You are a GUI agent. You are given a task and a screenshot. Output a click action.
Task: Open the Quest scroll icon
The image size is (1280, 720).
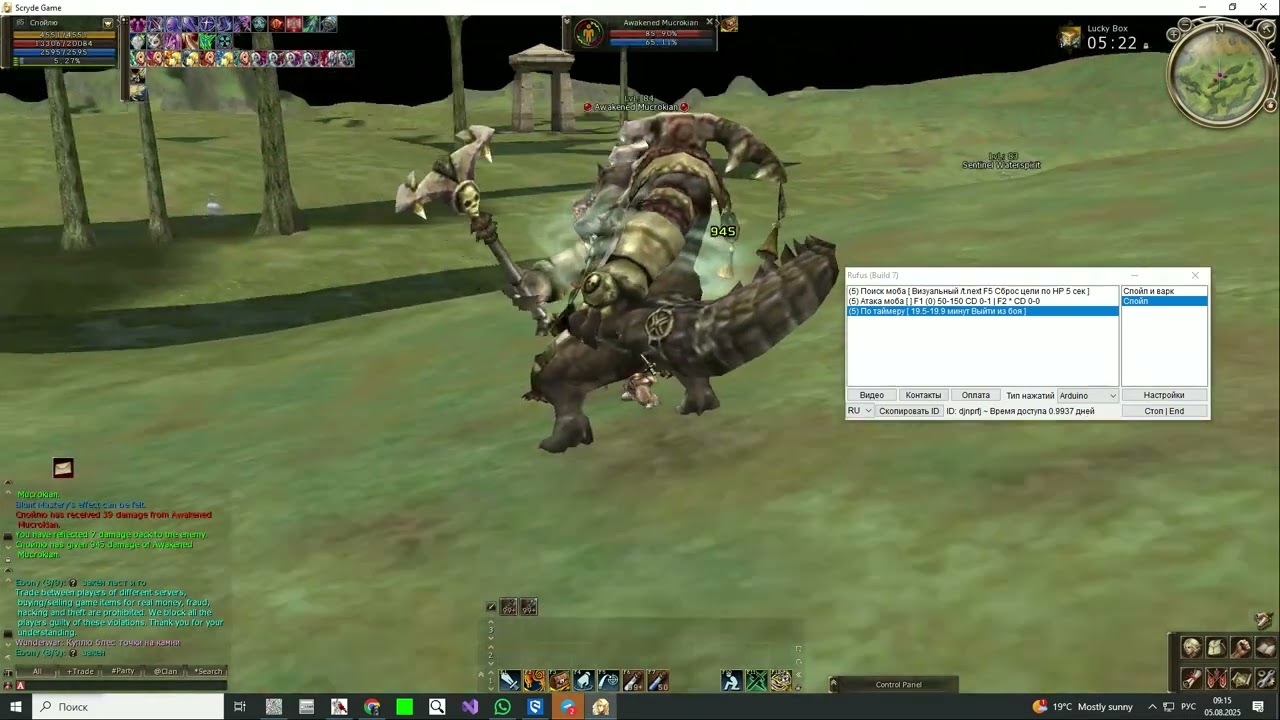pos(1191,678)
